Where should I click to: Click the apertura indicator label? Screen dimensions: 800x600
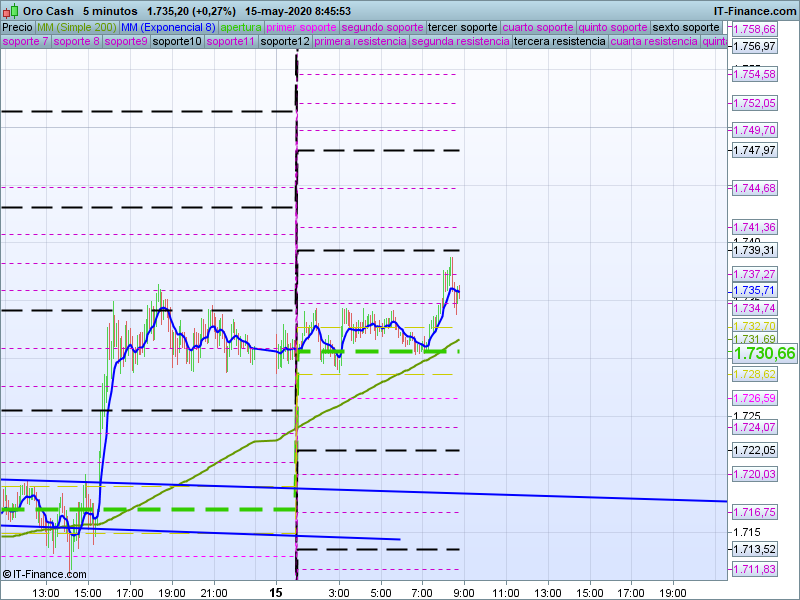click(241, 27)
